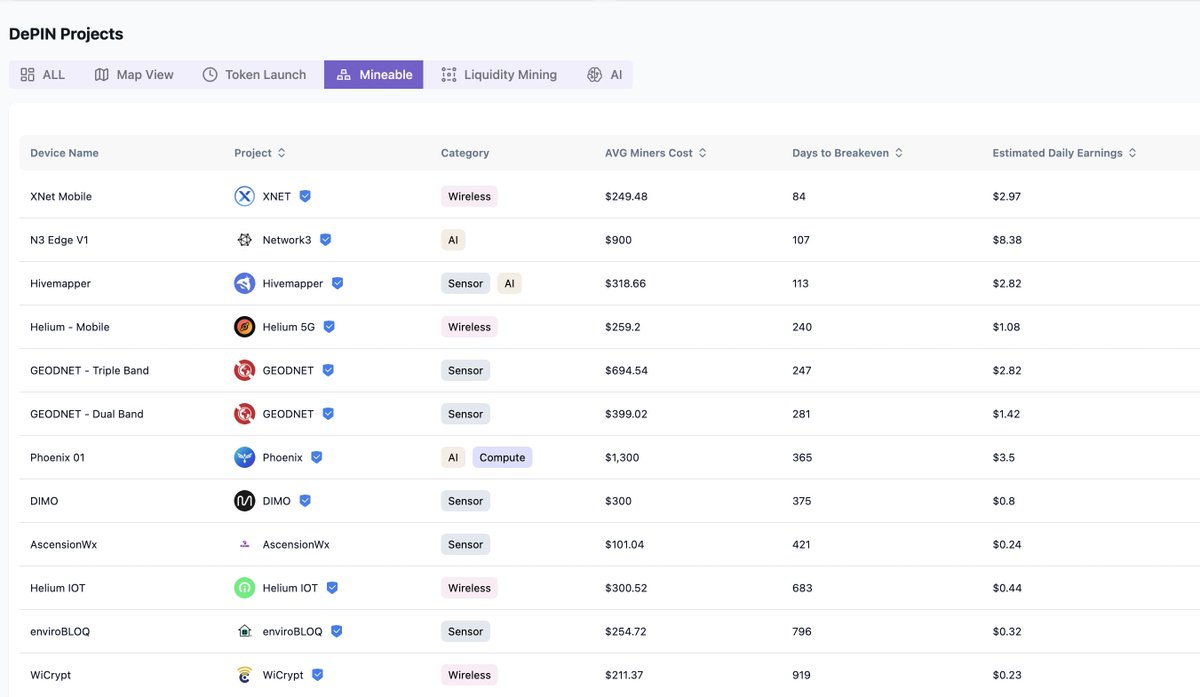Click GEODNET logo in the Triple Band row
This screenshot has height=697, width=1200.
click(244, 370)
